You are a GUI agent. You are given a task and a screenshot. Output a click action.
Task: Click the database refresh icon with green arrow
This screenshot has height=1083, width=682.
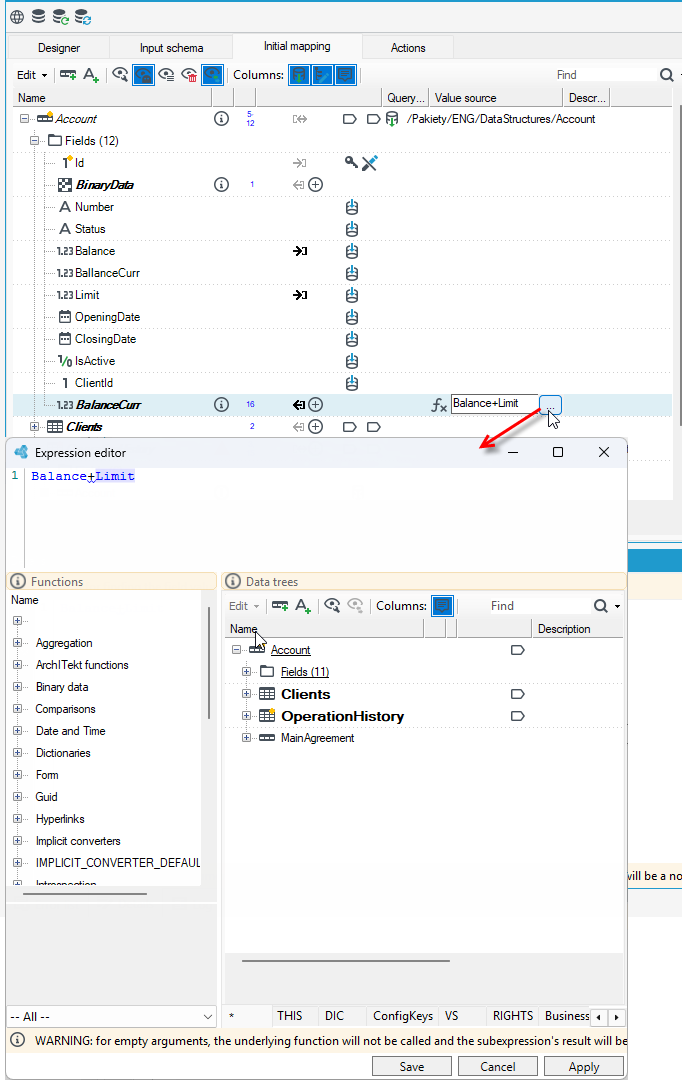point(60,17)
